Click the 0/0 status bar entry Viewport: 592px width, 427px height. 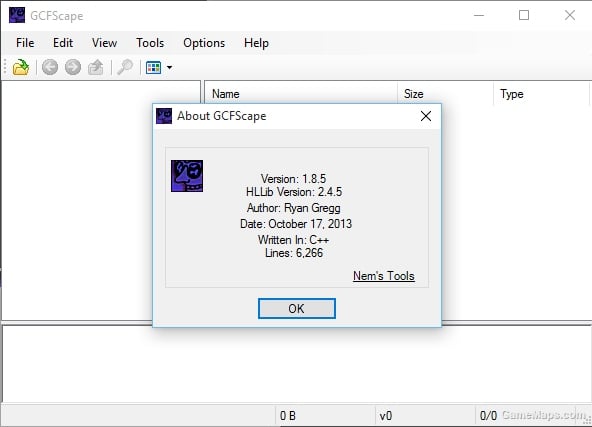[488, 416]
